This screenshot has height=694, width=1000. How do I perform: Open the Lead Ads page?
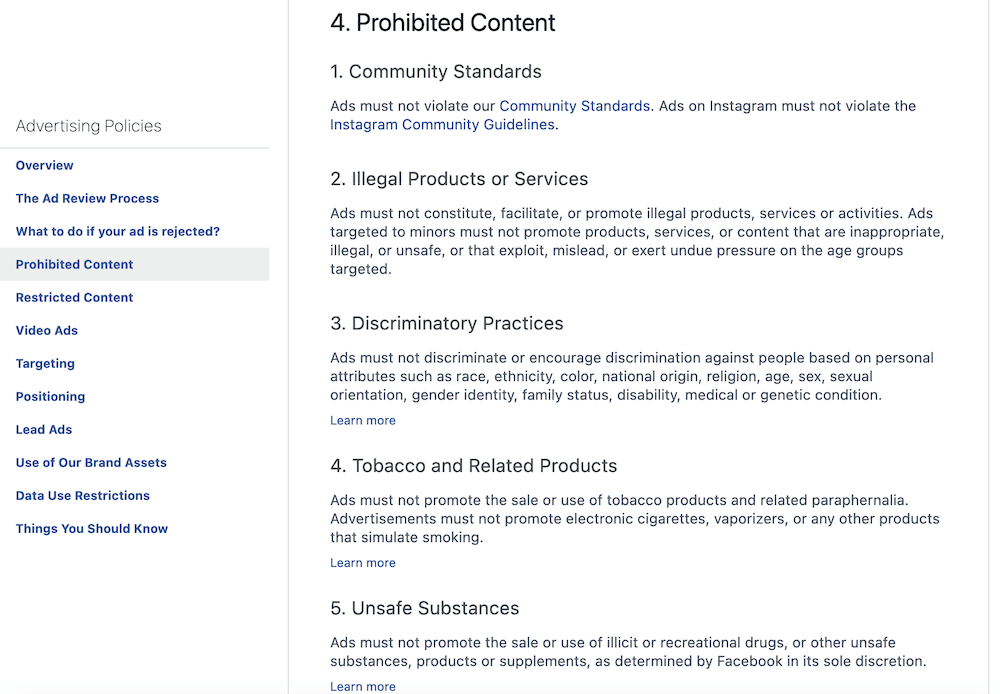pyautogui.click(x=43, y=429)
